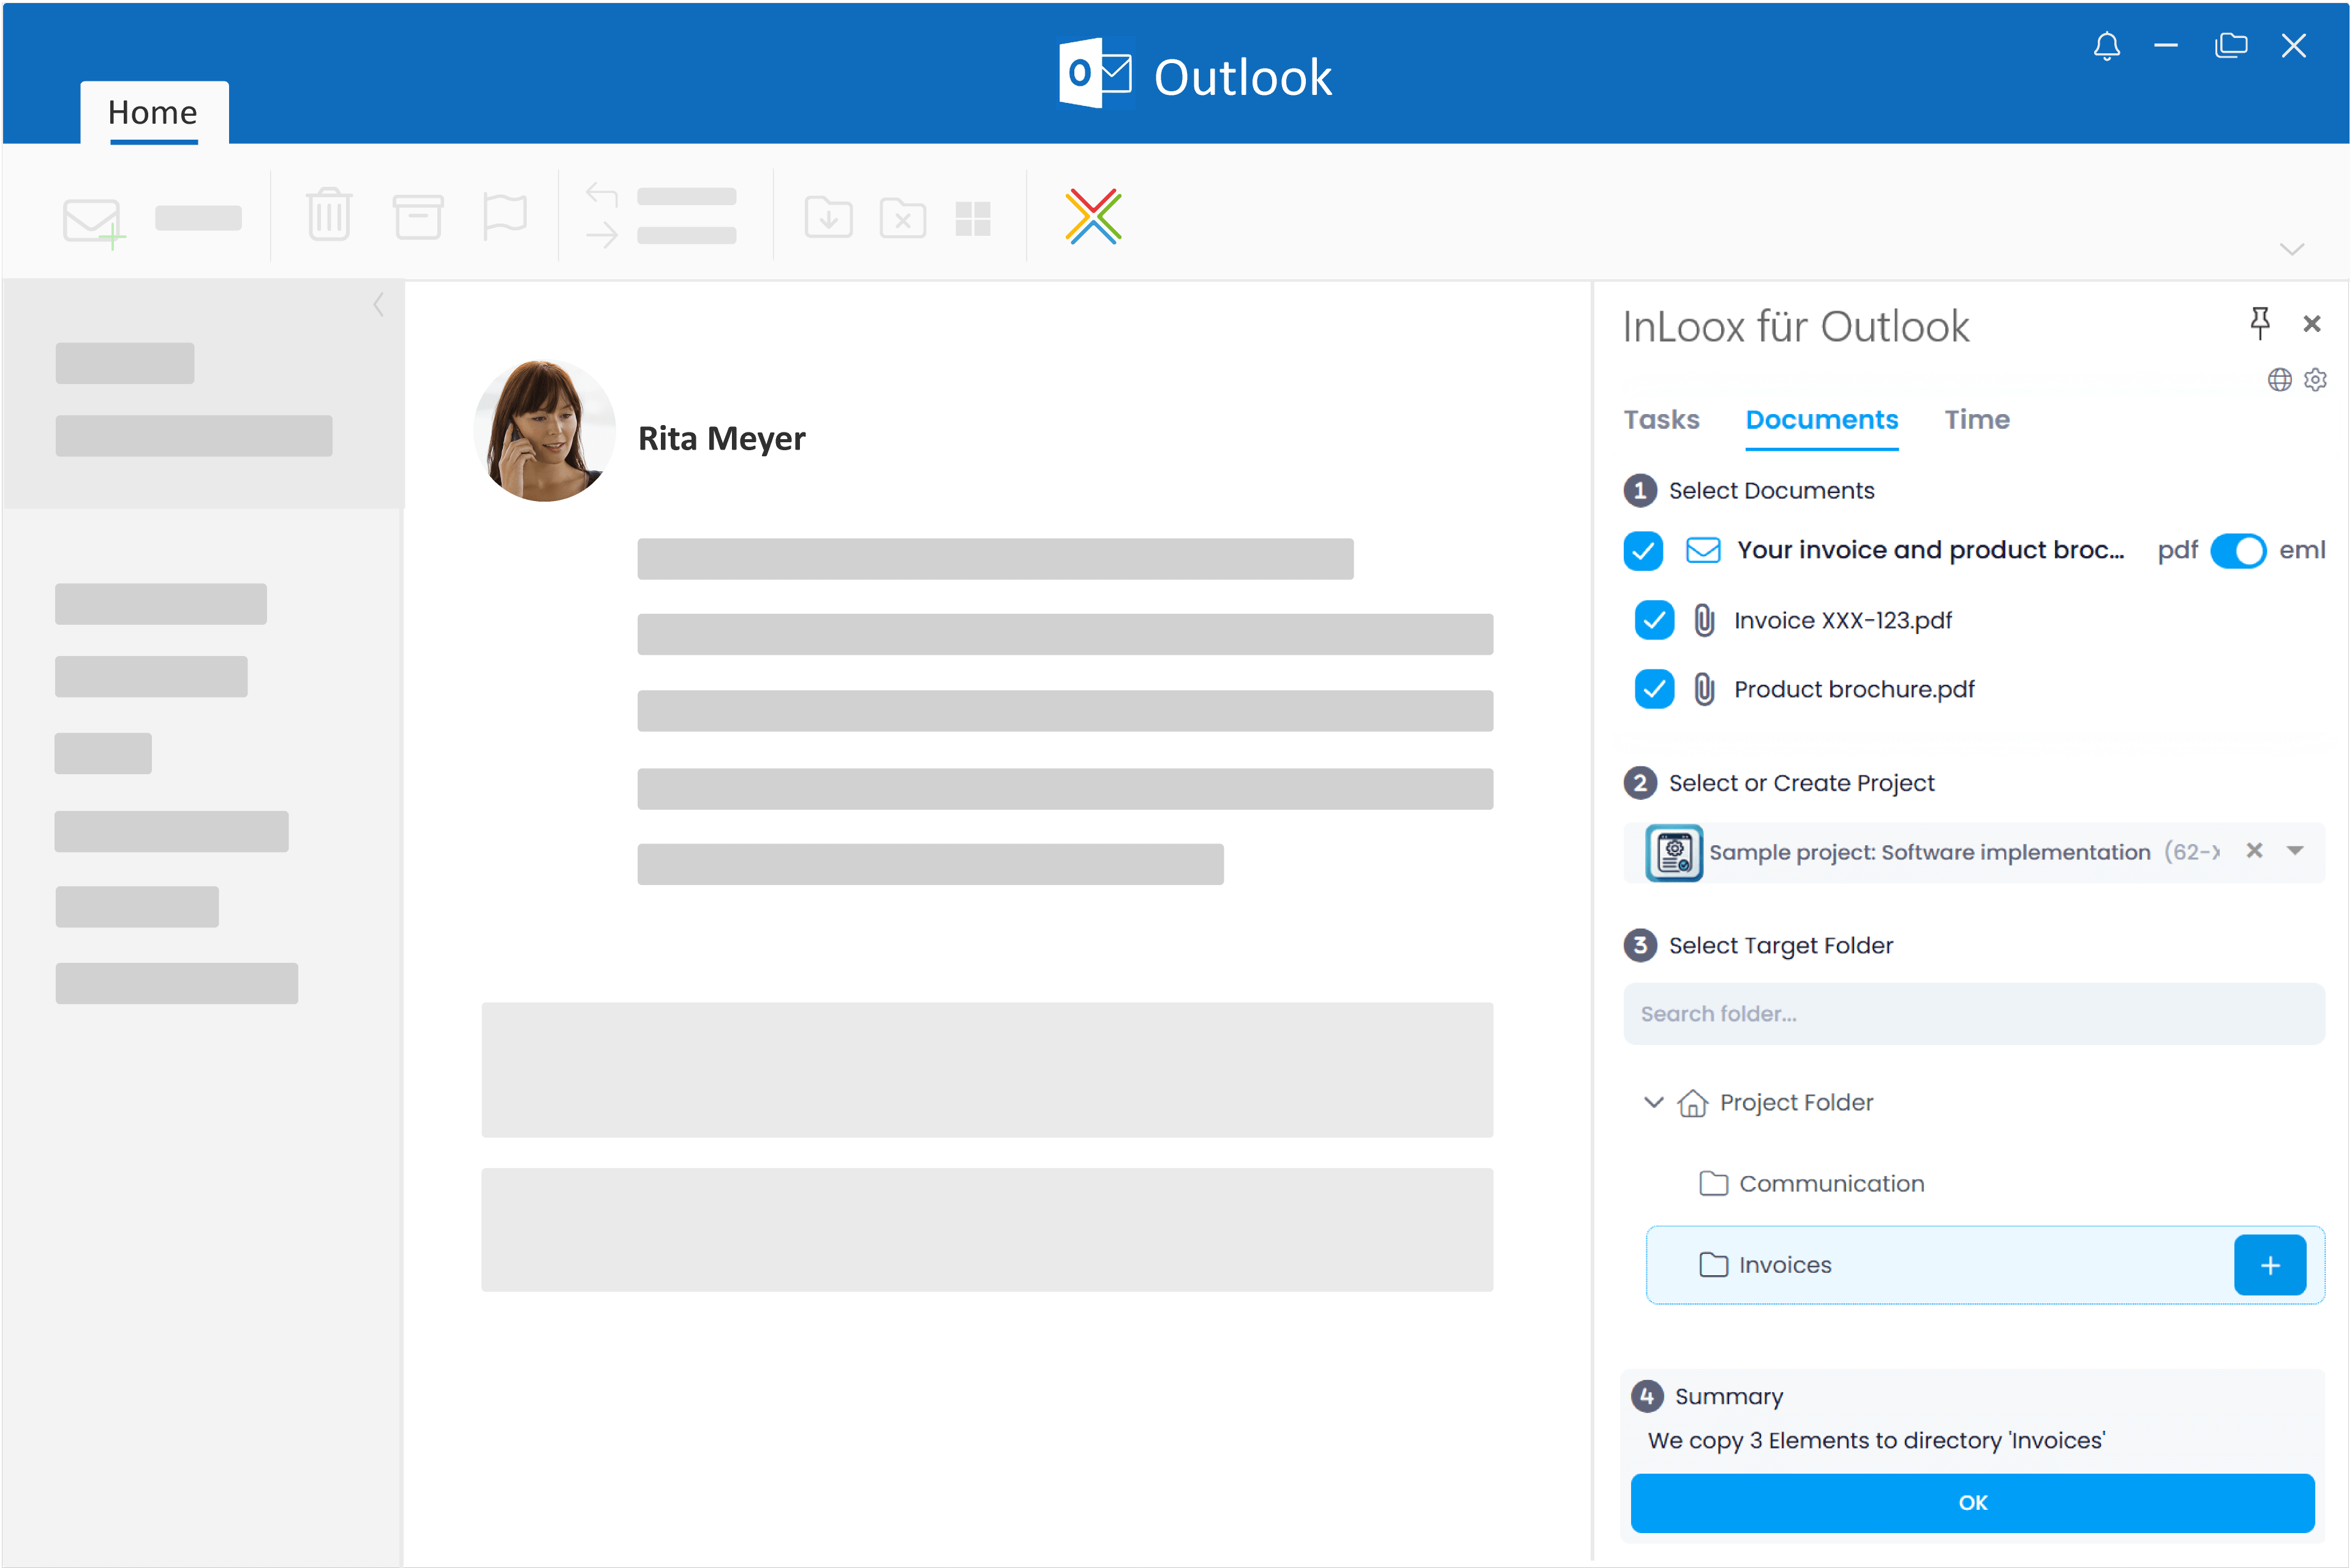Click Rita Meyer's profile photo
2352x1568 pixels.
coord(545,431)
